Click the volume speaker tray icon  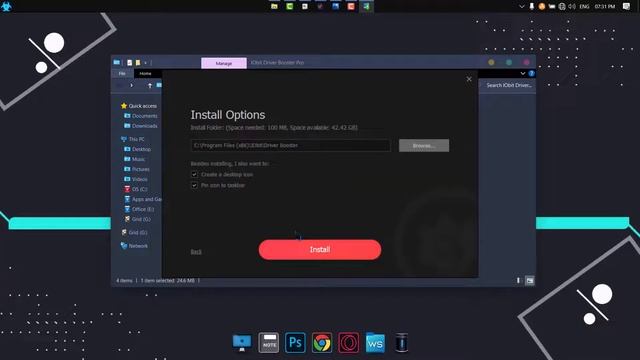572,6
